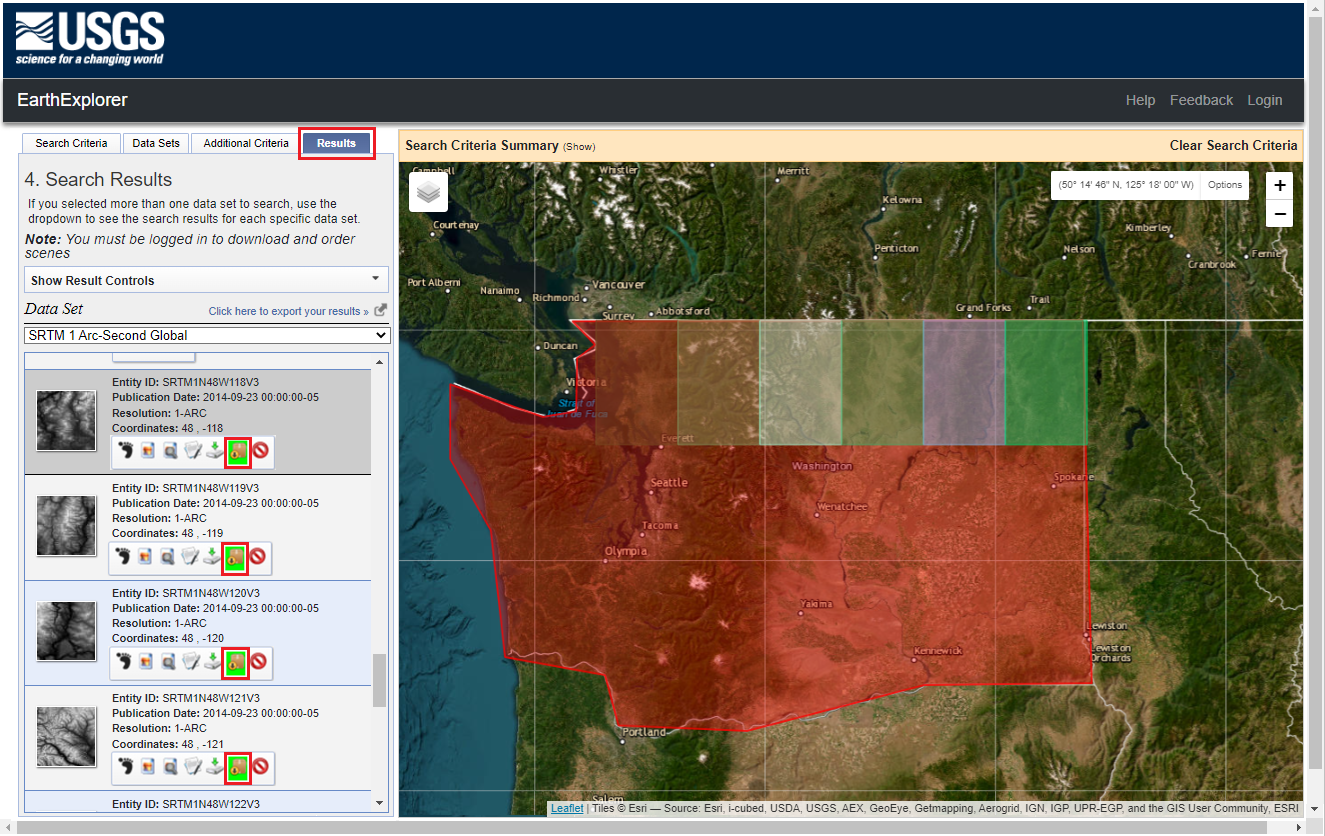This screenshot has width=1325, height=836.
Task: Download options for SRTM1N48W119V3
Action: (x=213, y=557)
